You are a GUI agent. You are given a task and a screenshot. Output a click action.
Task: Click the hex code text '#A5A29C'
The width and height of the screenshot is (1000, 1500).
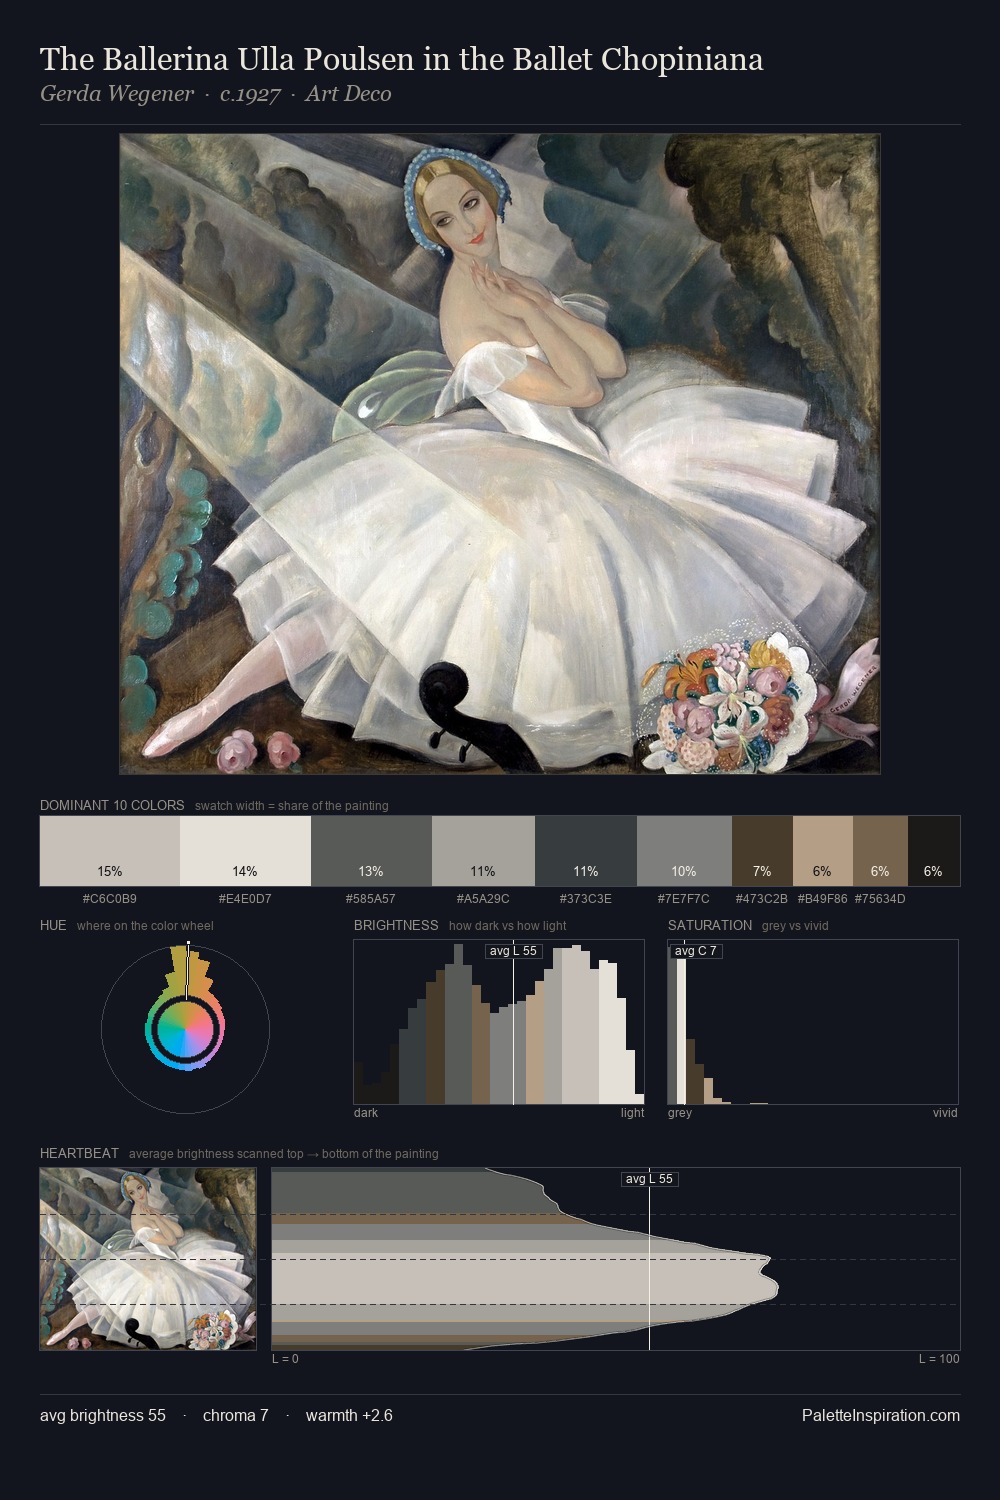(483, 898)
